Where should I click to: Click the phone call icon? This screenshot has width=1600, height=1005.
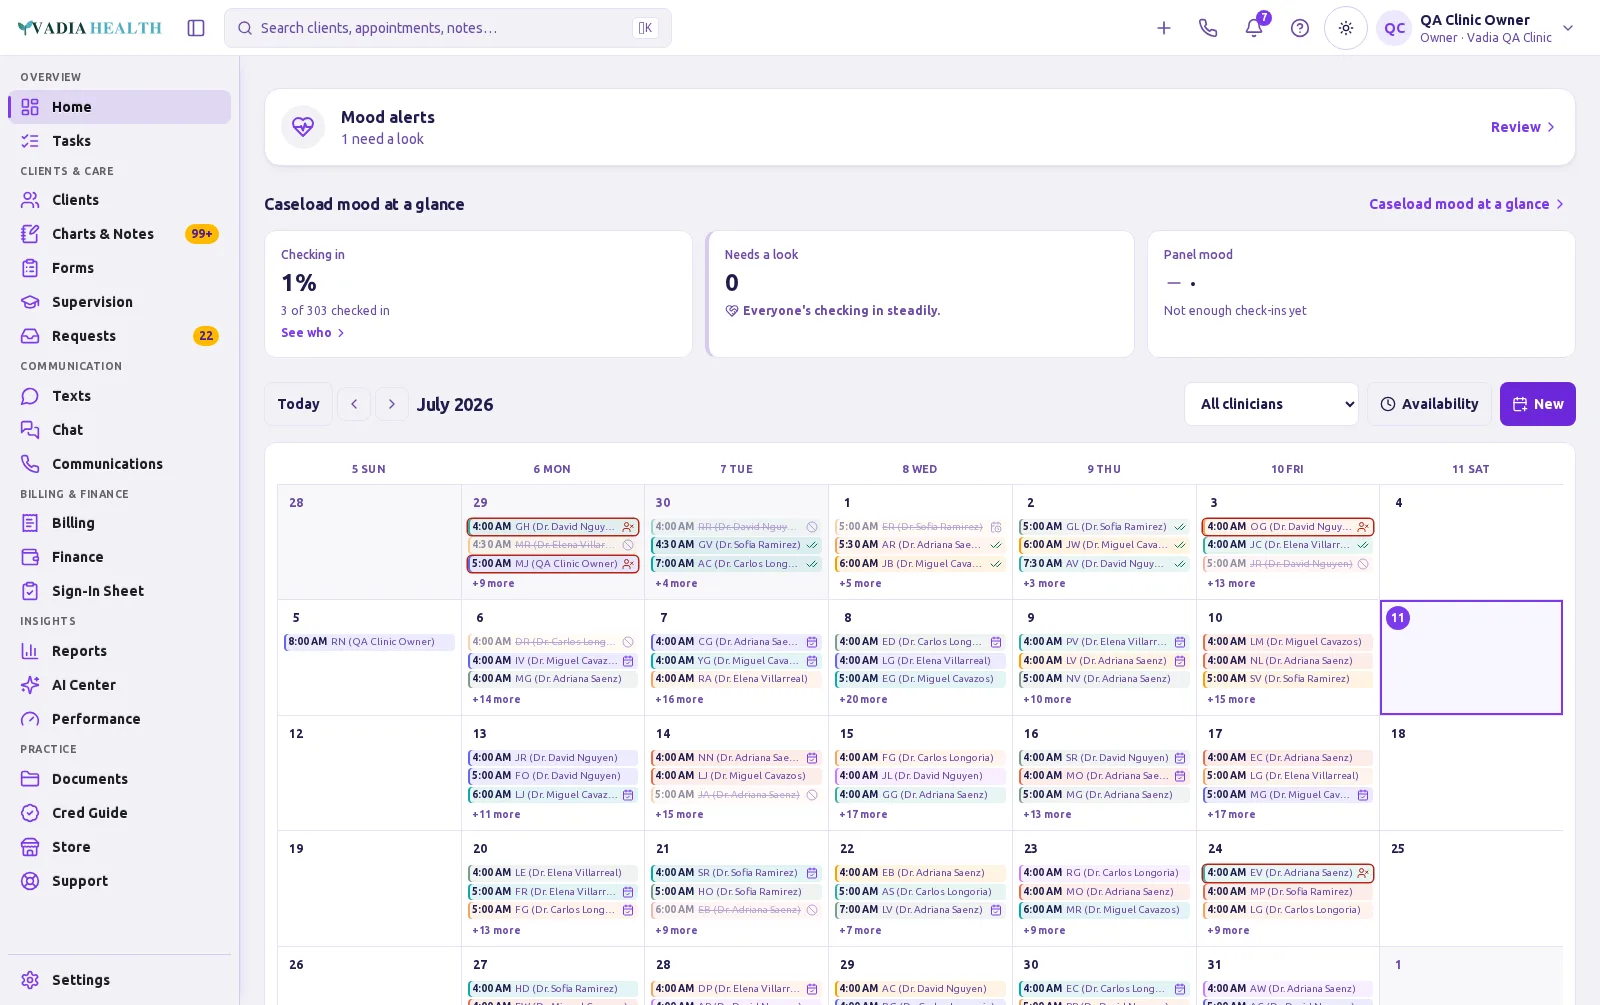pyautogui.click(x=1208, y=28)
